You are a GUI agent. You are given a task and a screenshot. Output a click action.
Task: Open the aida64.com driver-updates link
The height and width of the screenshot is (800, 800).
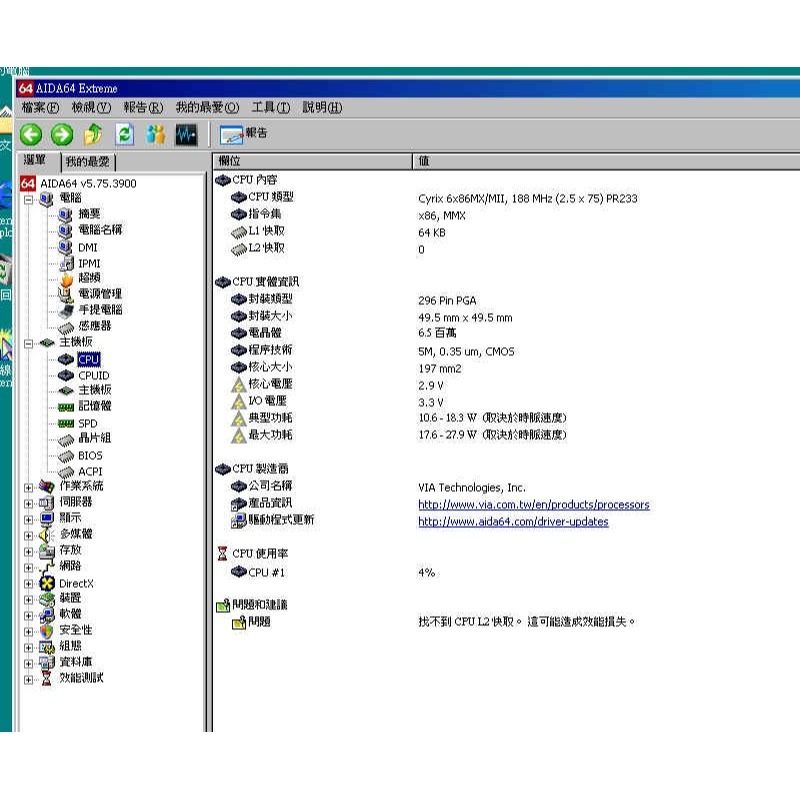(513, 521)
